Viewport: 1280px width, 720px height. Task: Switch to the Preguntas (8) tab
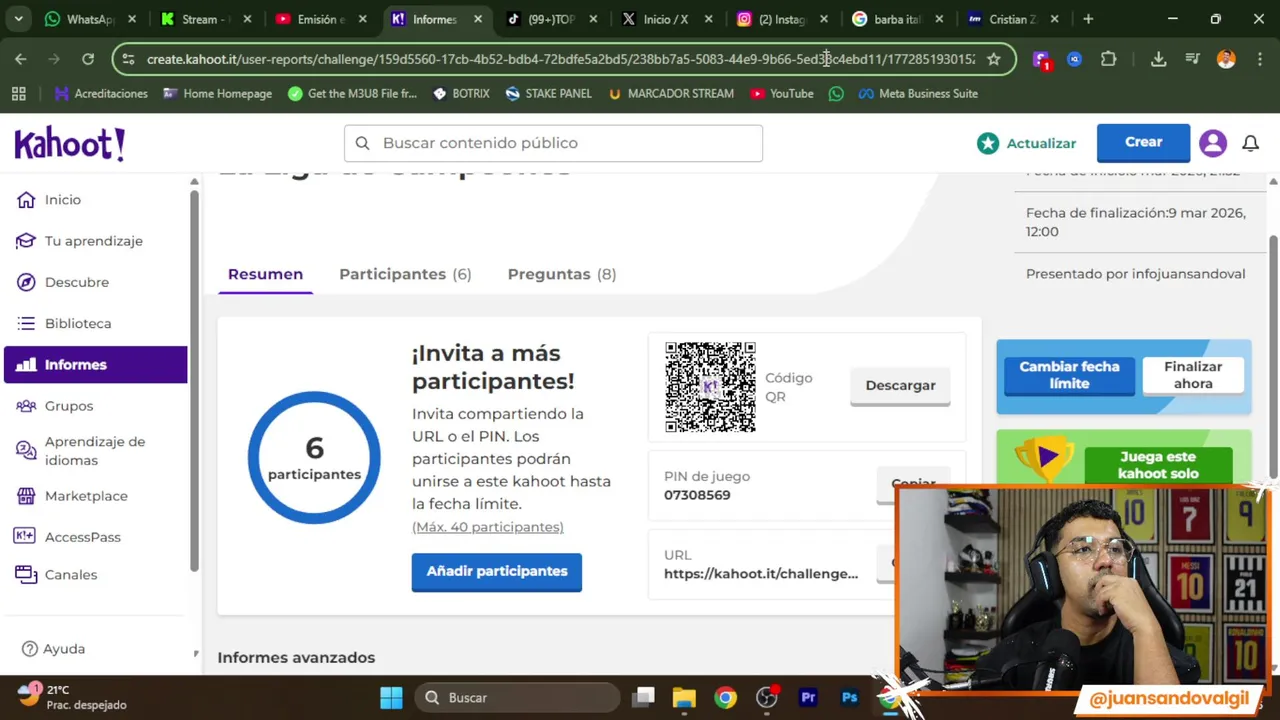(x=562, y=274)
